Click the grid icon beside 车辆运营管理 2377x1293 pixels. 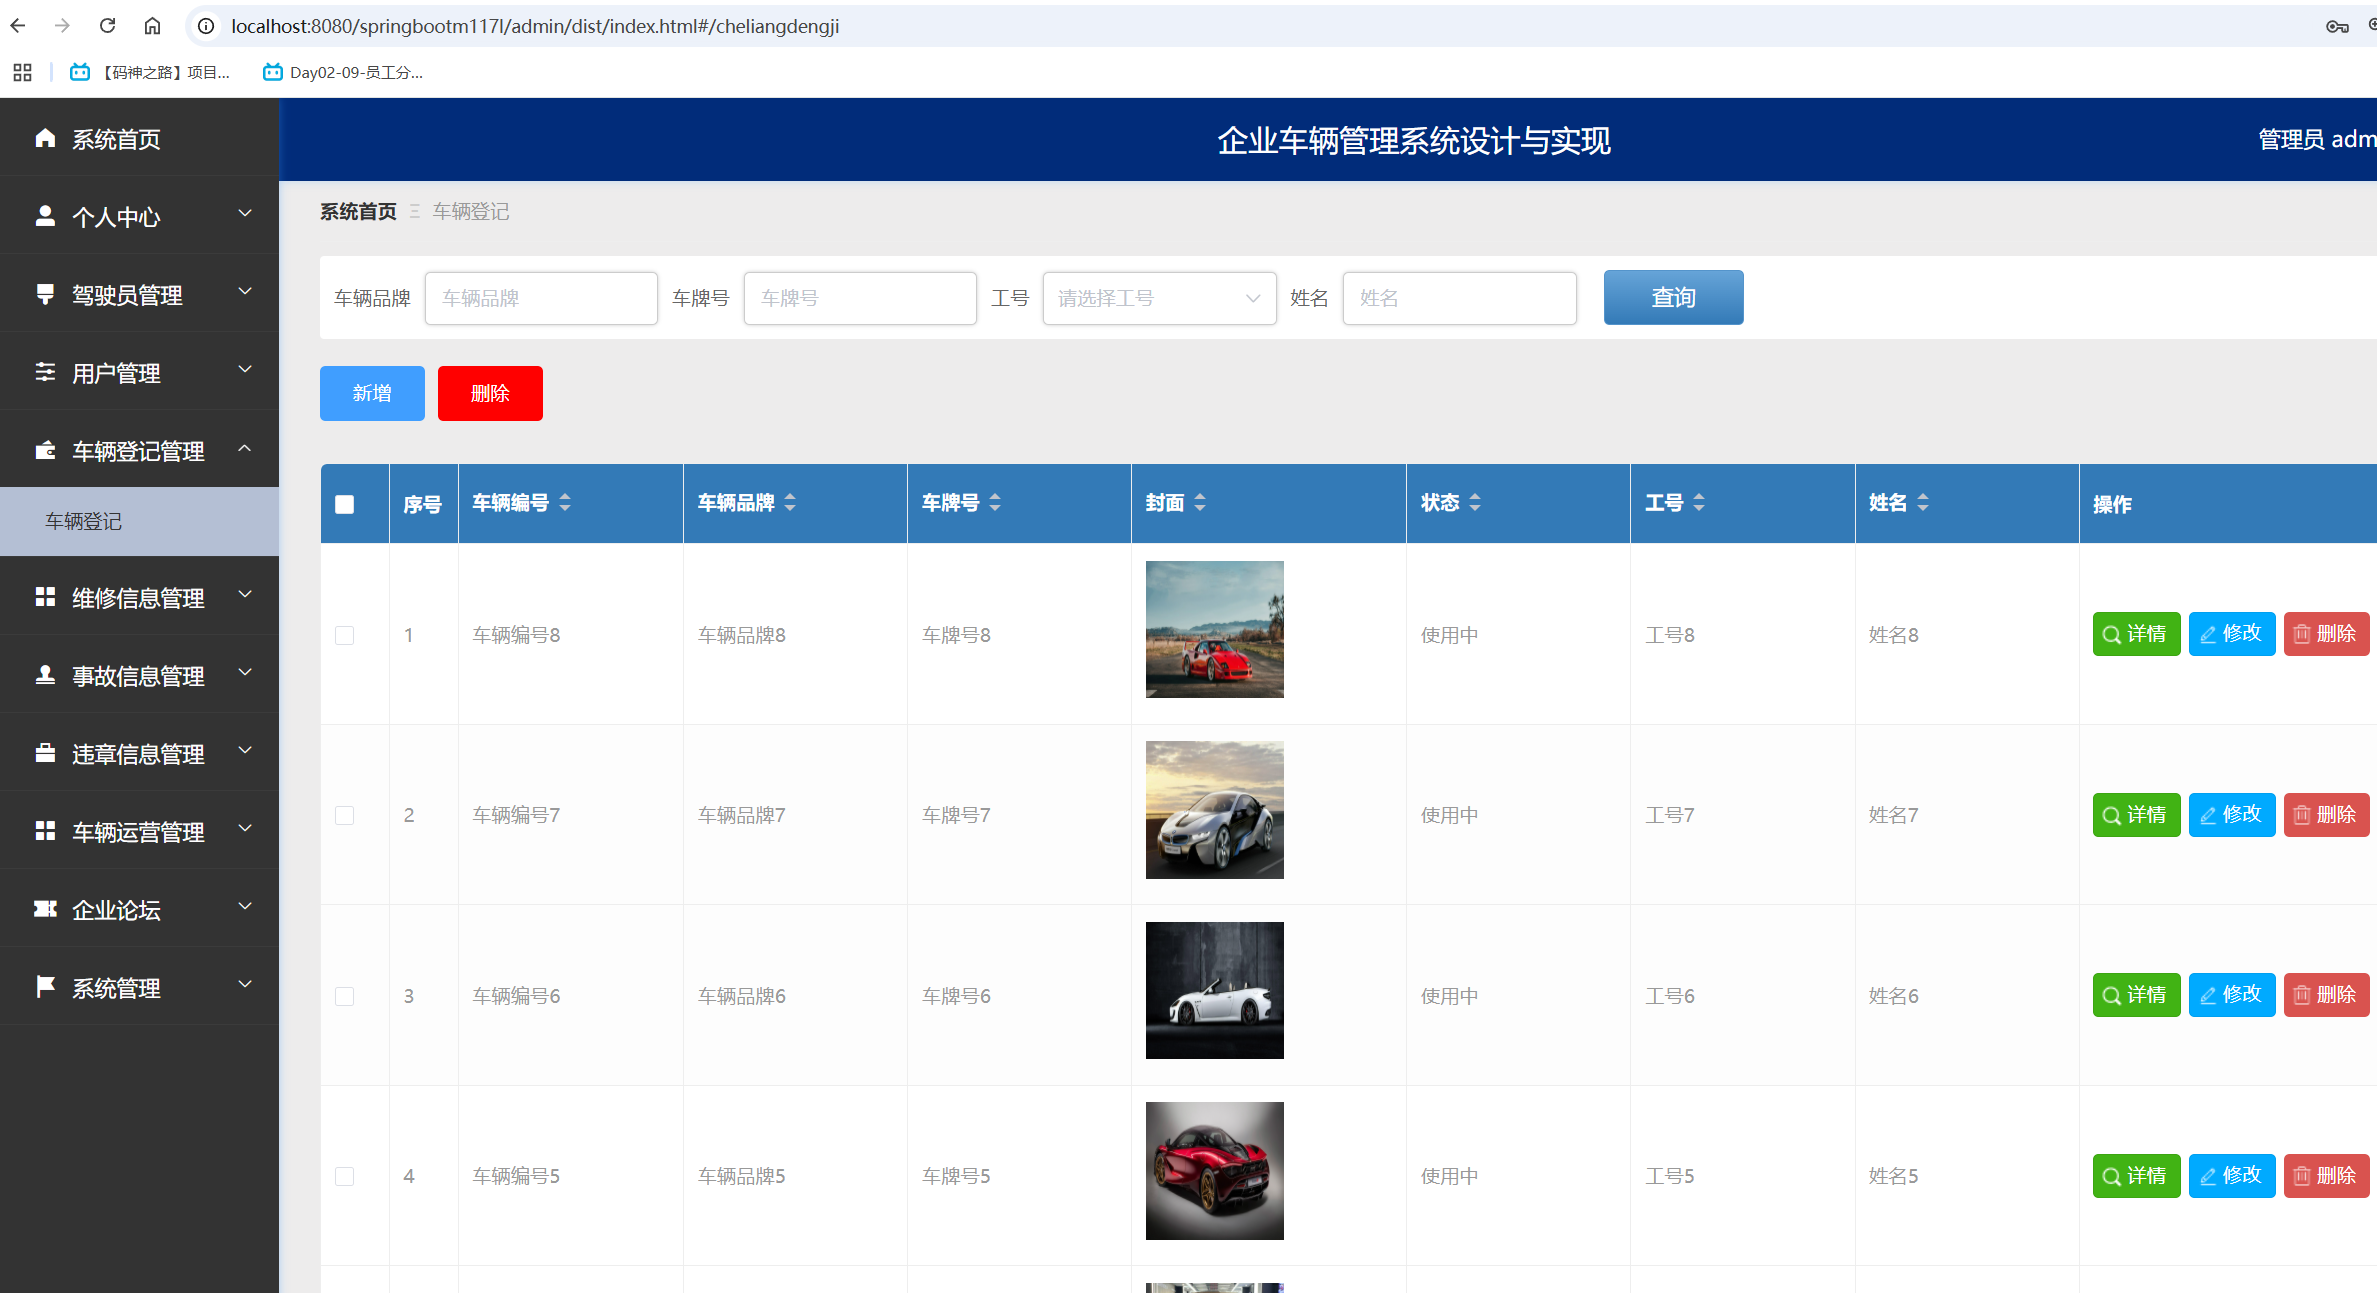[x=45, y=831]
